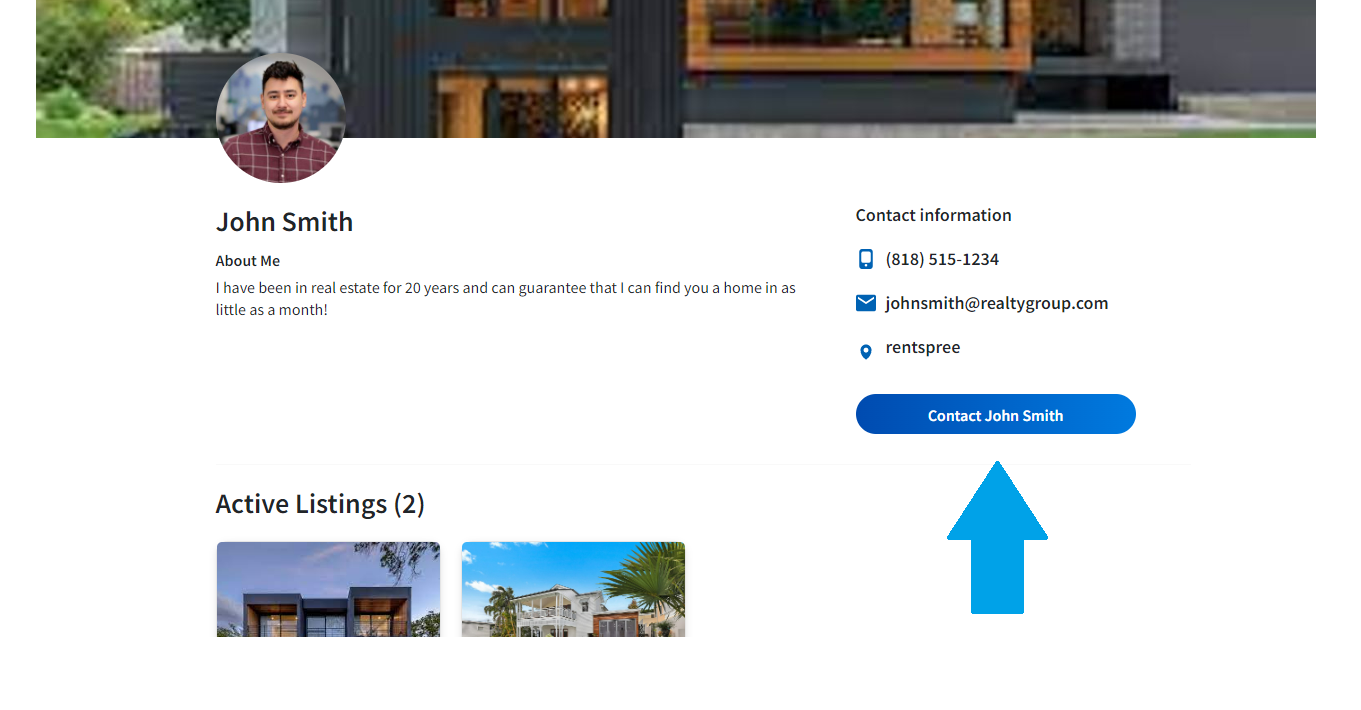Click the listings count (2)
Screen dimensions: 1361x710
(x=409, y=503)
